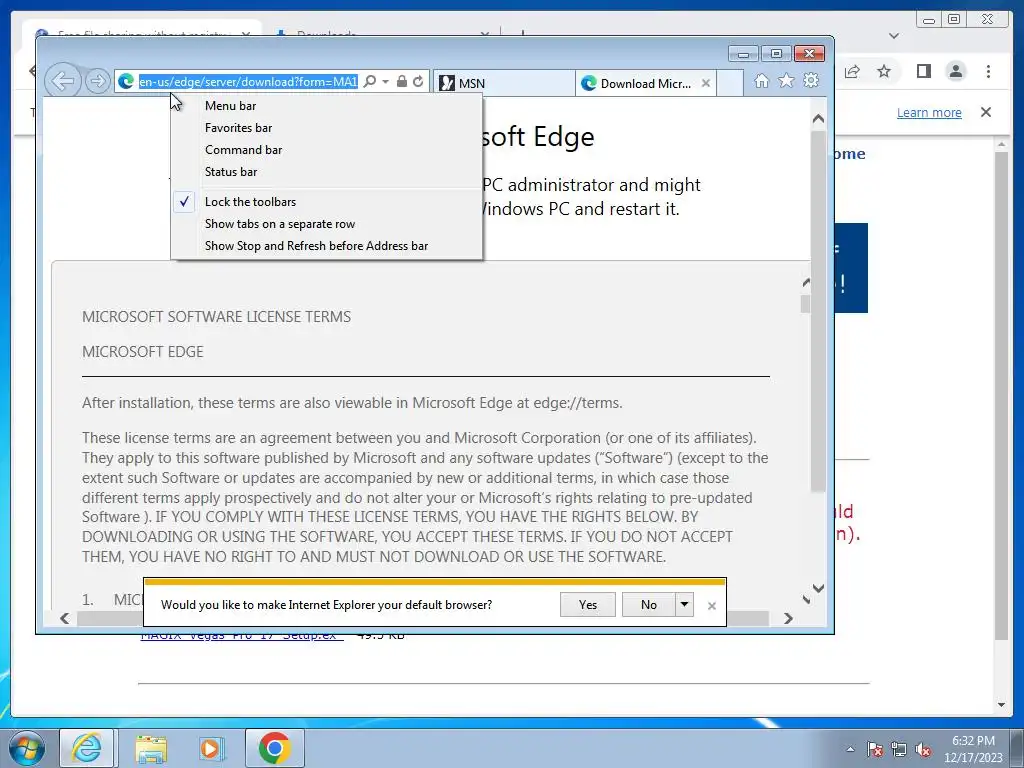Click the IE vertical scrollbar thumb
Viewport: 1024px width, 768px height.
click(818, 312)
